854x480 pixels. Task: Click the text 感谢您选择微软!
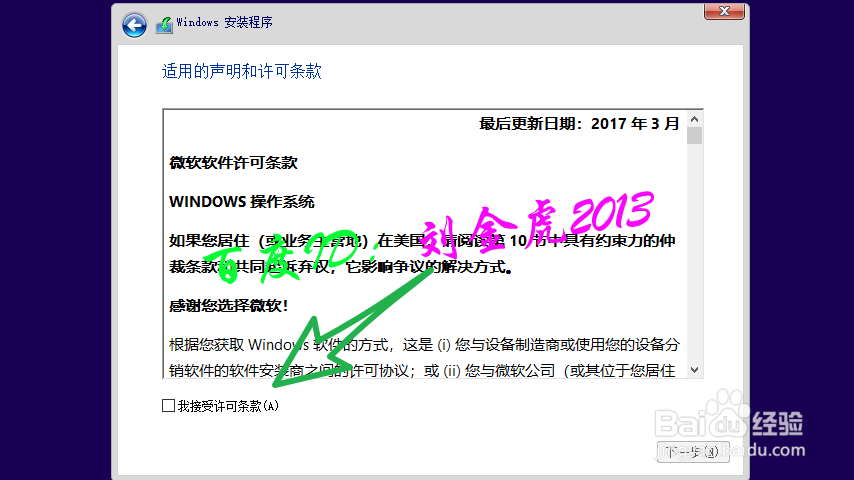tap(229, 306)
